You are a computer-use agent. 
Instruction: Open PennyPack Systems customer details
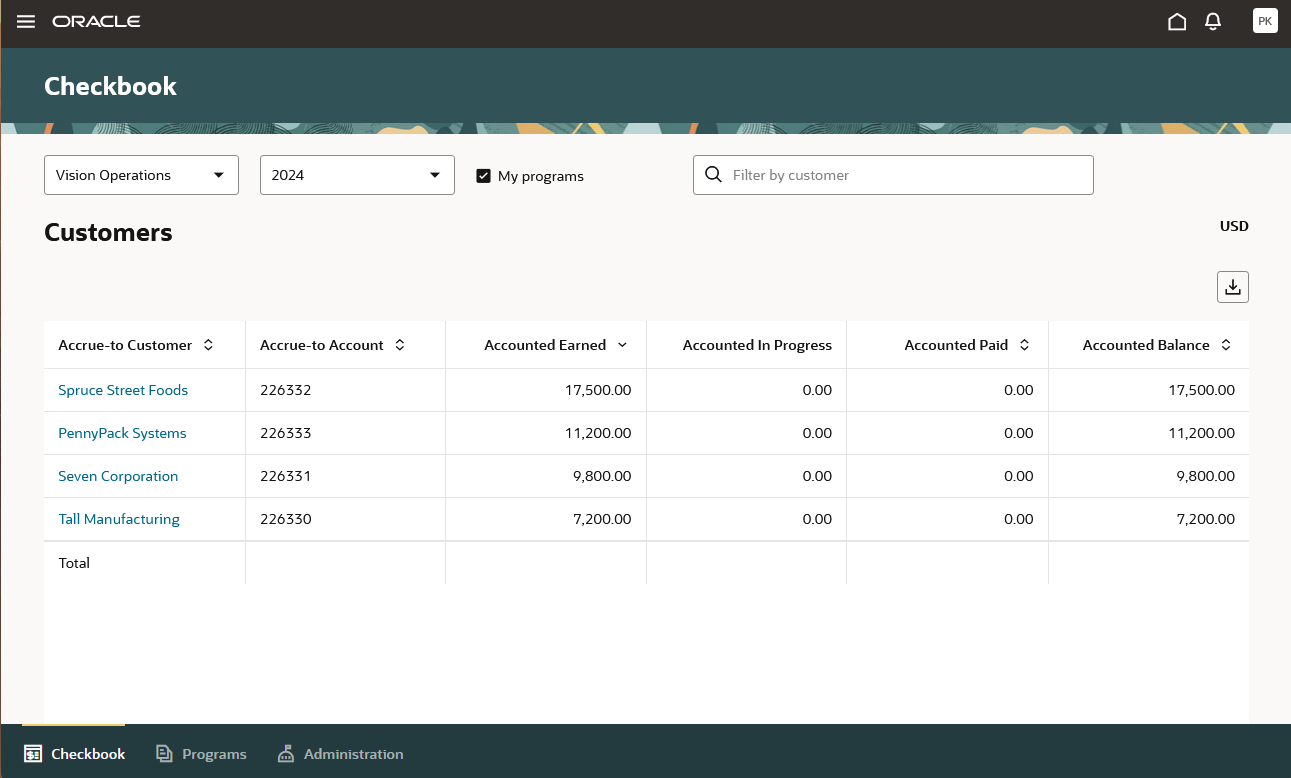click(122, 433)
